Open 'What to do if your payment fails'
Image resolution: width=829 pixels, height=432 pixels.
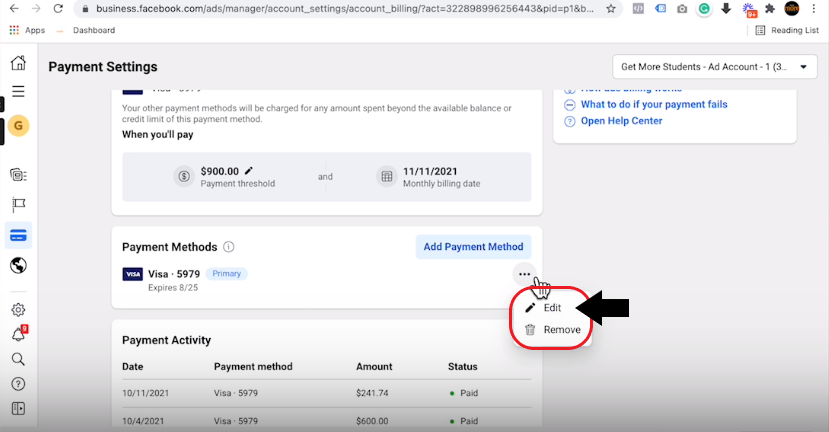click(x=654, y=104)
